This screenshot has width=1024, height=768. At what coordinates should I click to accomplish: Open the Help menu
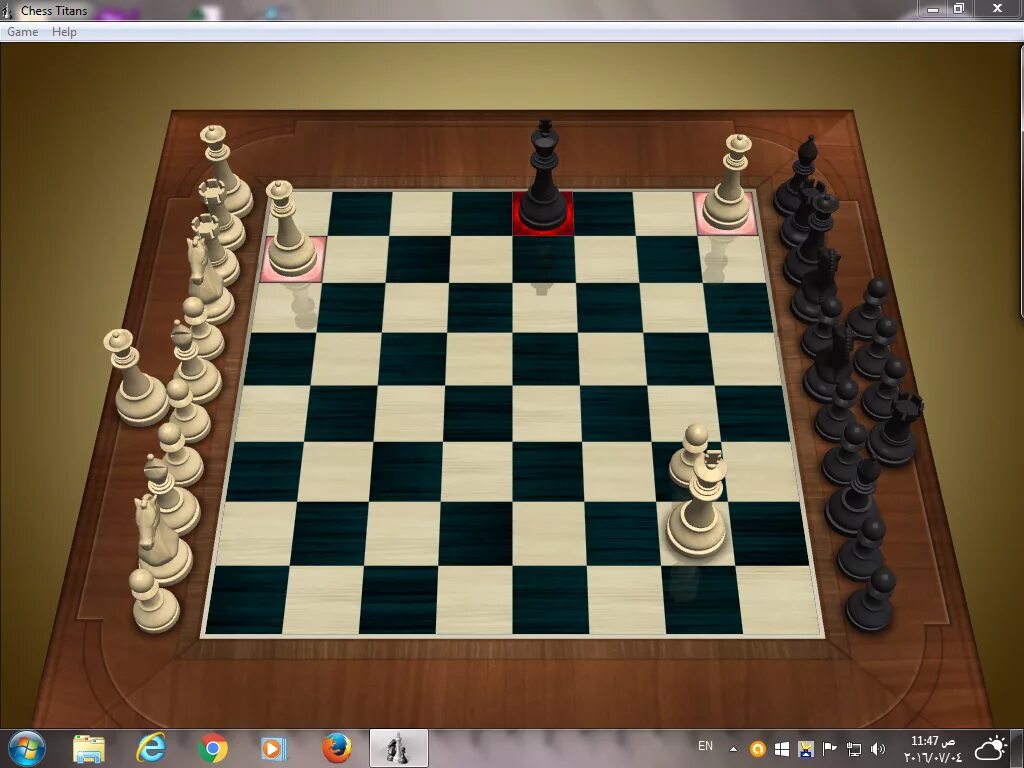pyautogui.click(x=64, y=31)
